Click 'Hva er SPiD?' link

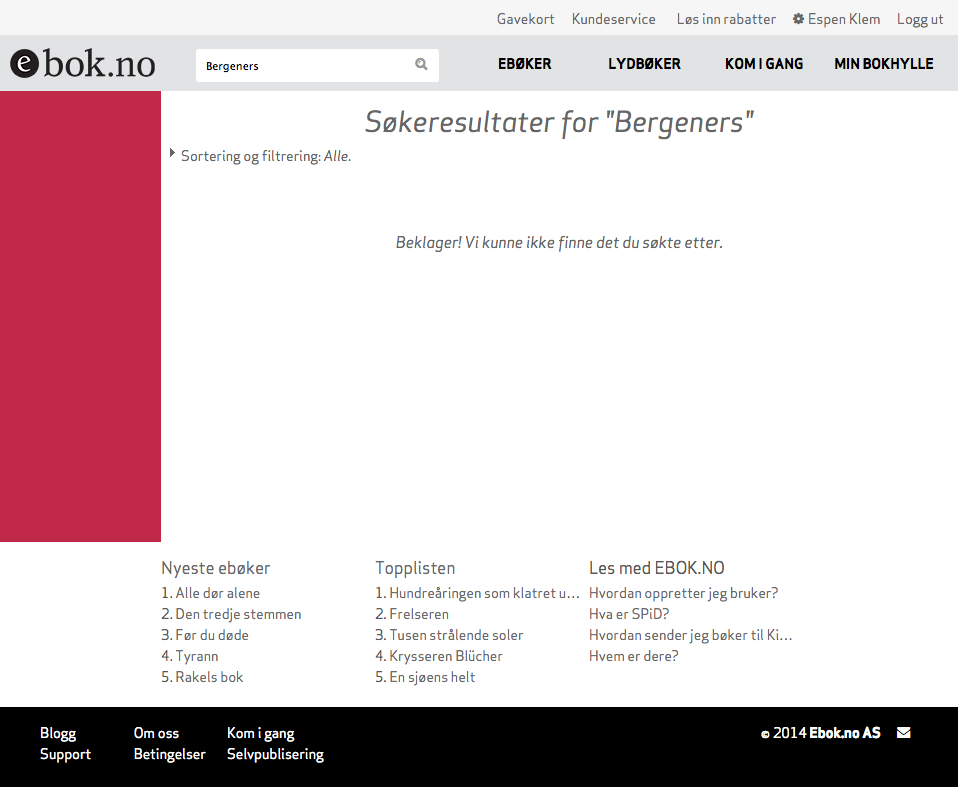(629, 613)
